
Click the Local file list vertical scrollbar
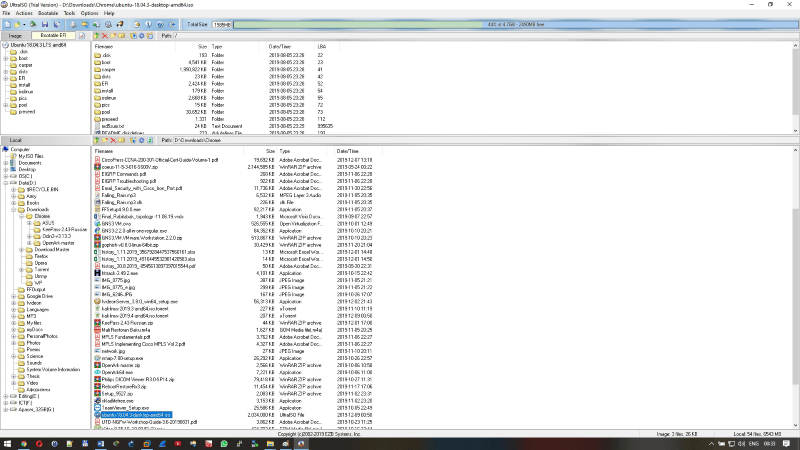pyautogui.click(x=795, y=287)
